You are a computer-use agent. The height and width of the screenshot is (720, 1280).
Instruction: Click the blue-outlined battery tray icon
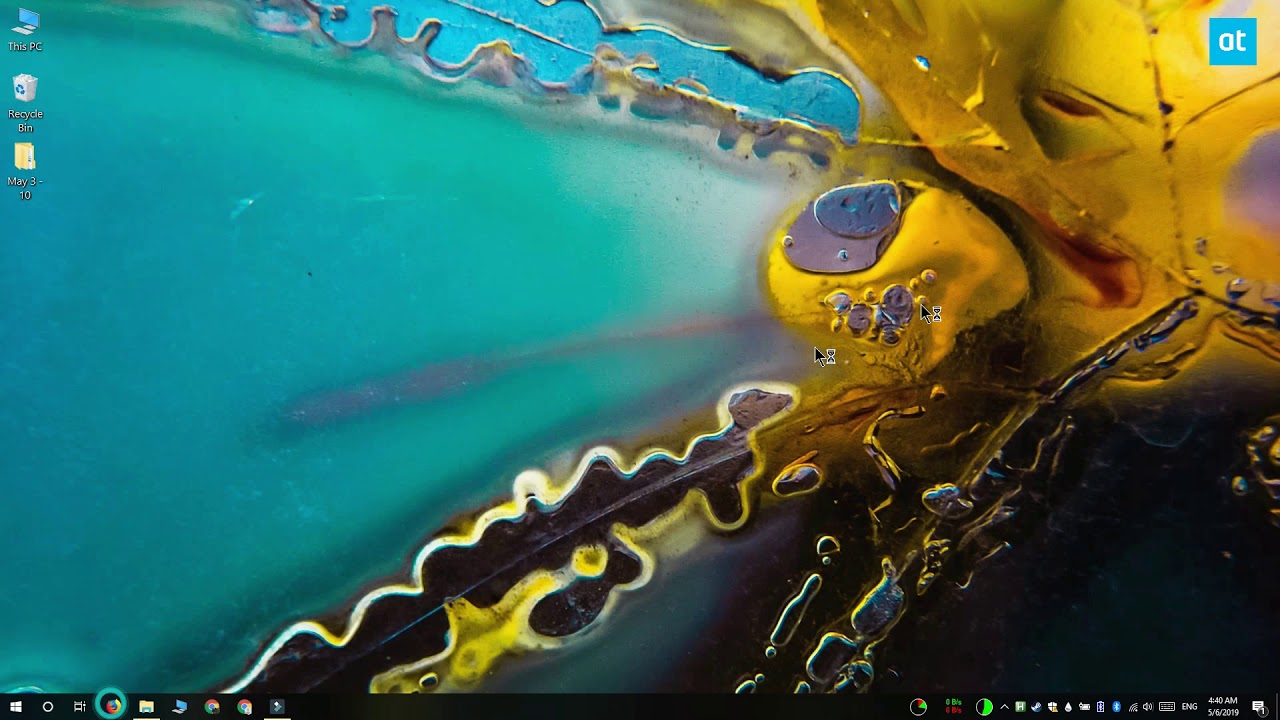pos(1100,707)
